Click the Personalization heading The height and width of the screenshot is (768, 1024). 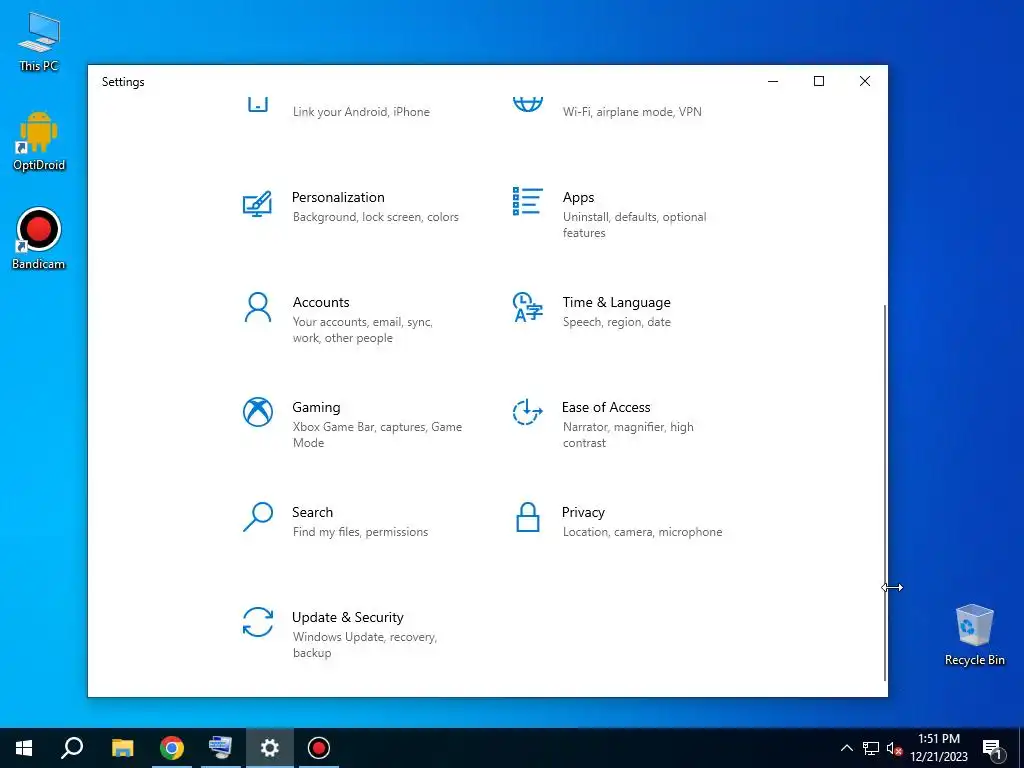pos(338,197)
